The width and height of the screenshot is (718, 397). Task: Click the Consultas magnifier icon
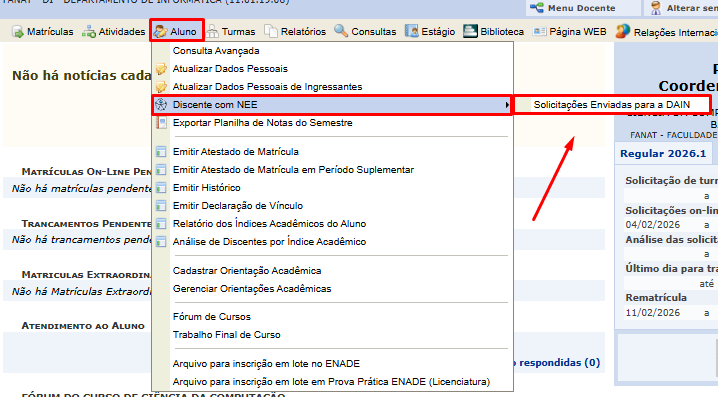(341, 31)
